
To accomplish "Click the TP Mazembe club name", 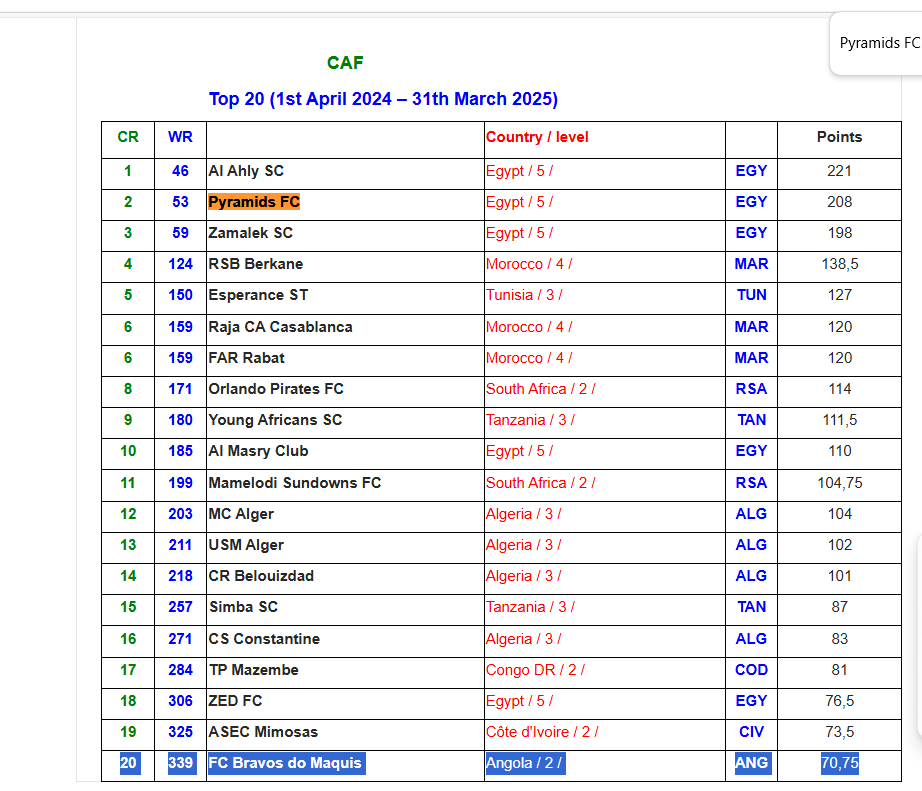I will tap(253, 670).
